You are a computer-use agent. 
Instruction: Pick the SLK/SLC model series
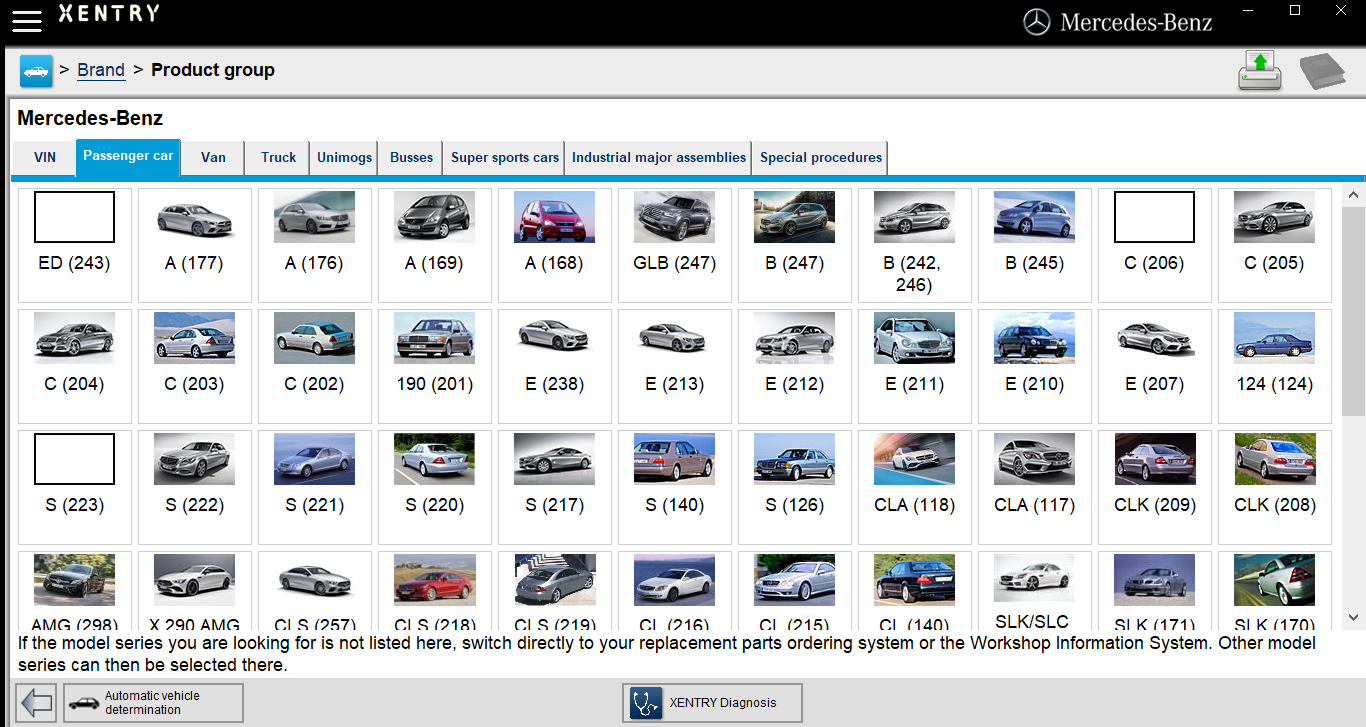click(x=1035, y=590)
